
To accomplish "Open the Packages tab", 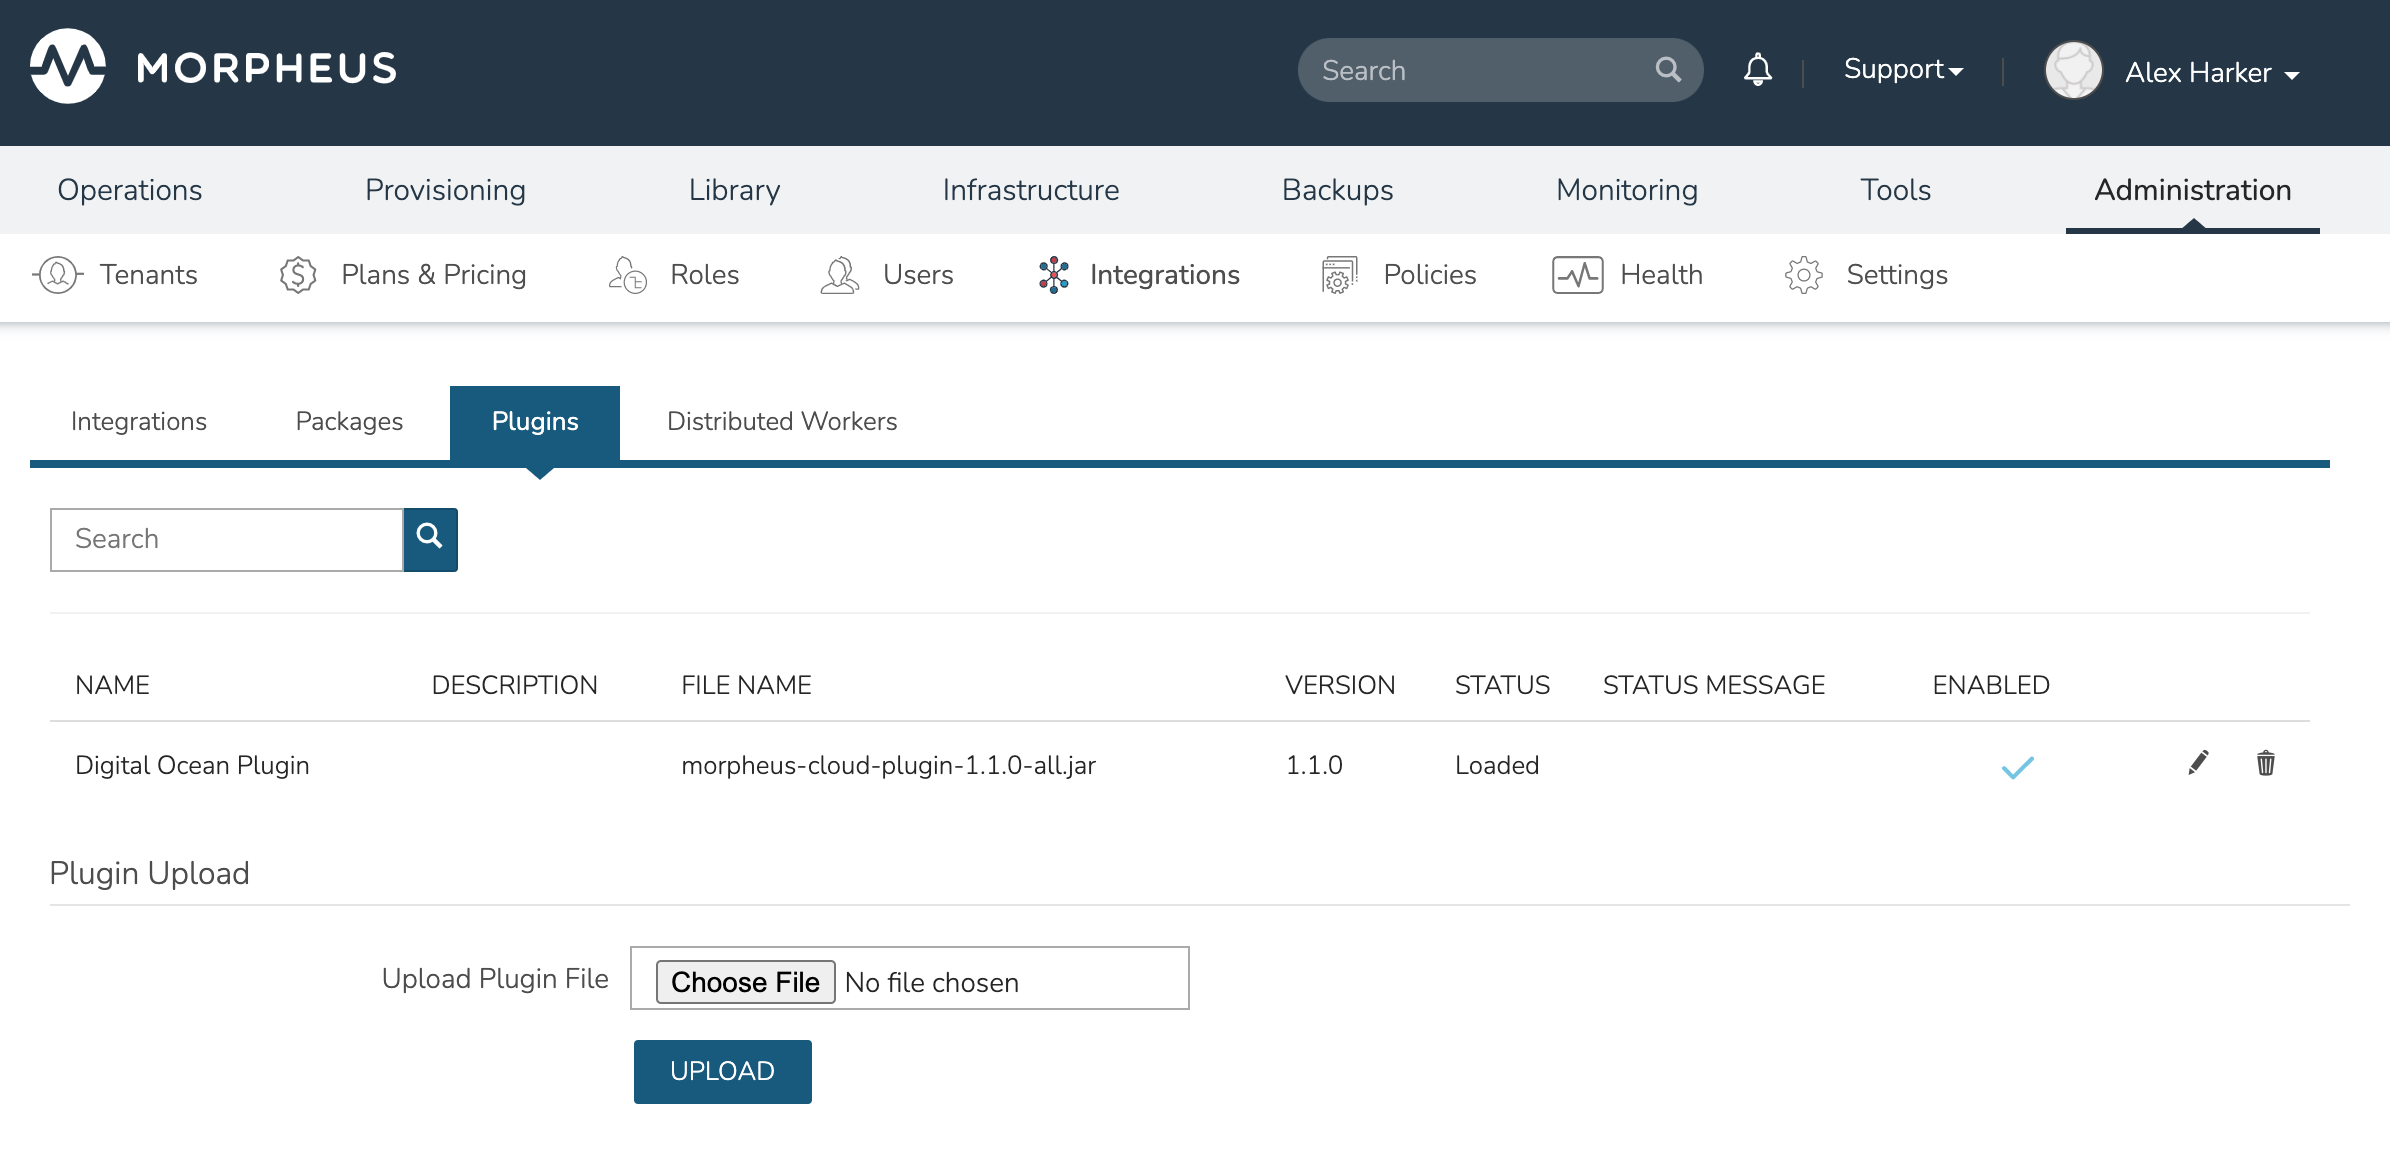I will point(348,421).
